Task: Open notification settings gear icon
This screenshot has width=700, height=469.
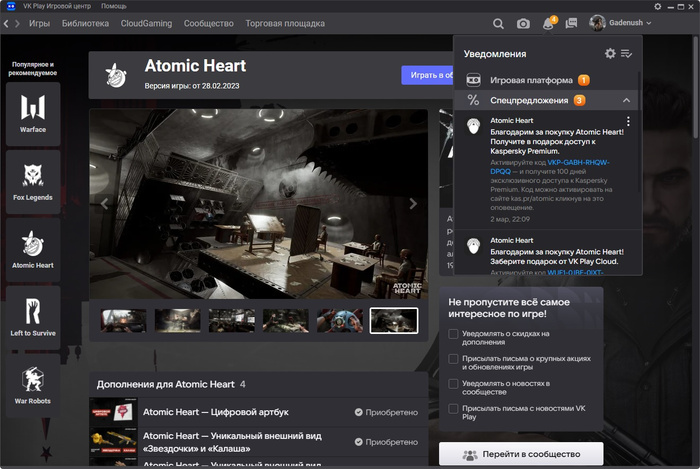Action: click(610, 53)
